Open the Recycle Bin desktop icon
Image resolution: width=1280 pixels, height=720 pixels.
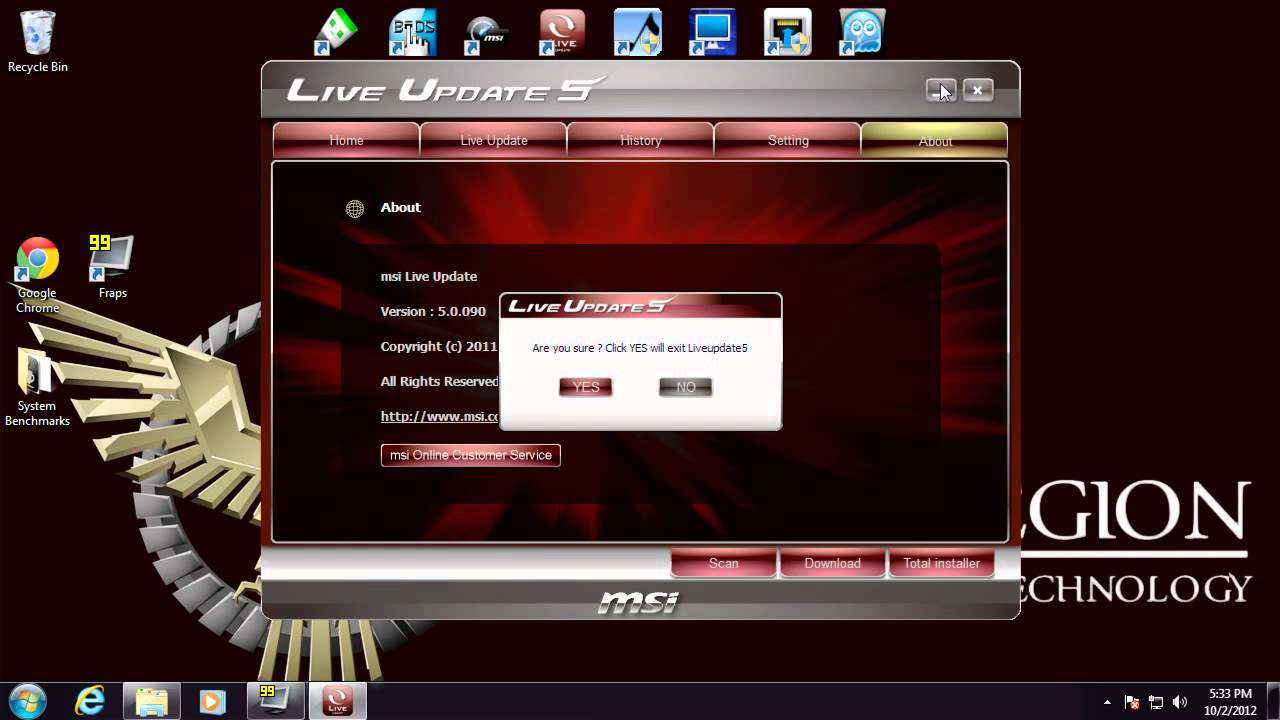coord(38,41)
